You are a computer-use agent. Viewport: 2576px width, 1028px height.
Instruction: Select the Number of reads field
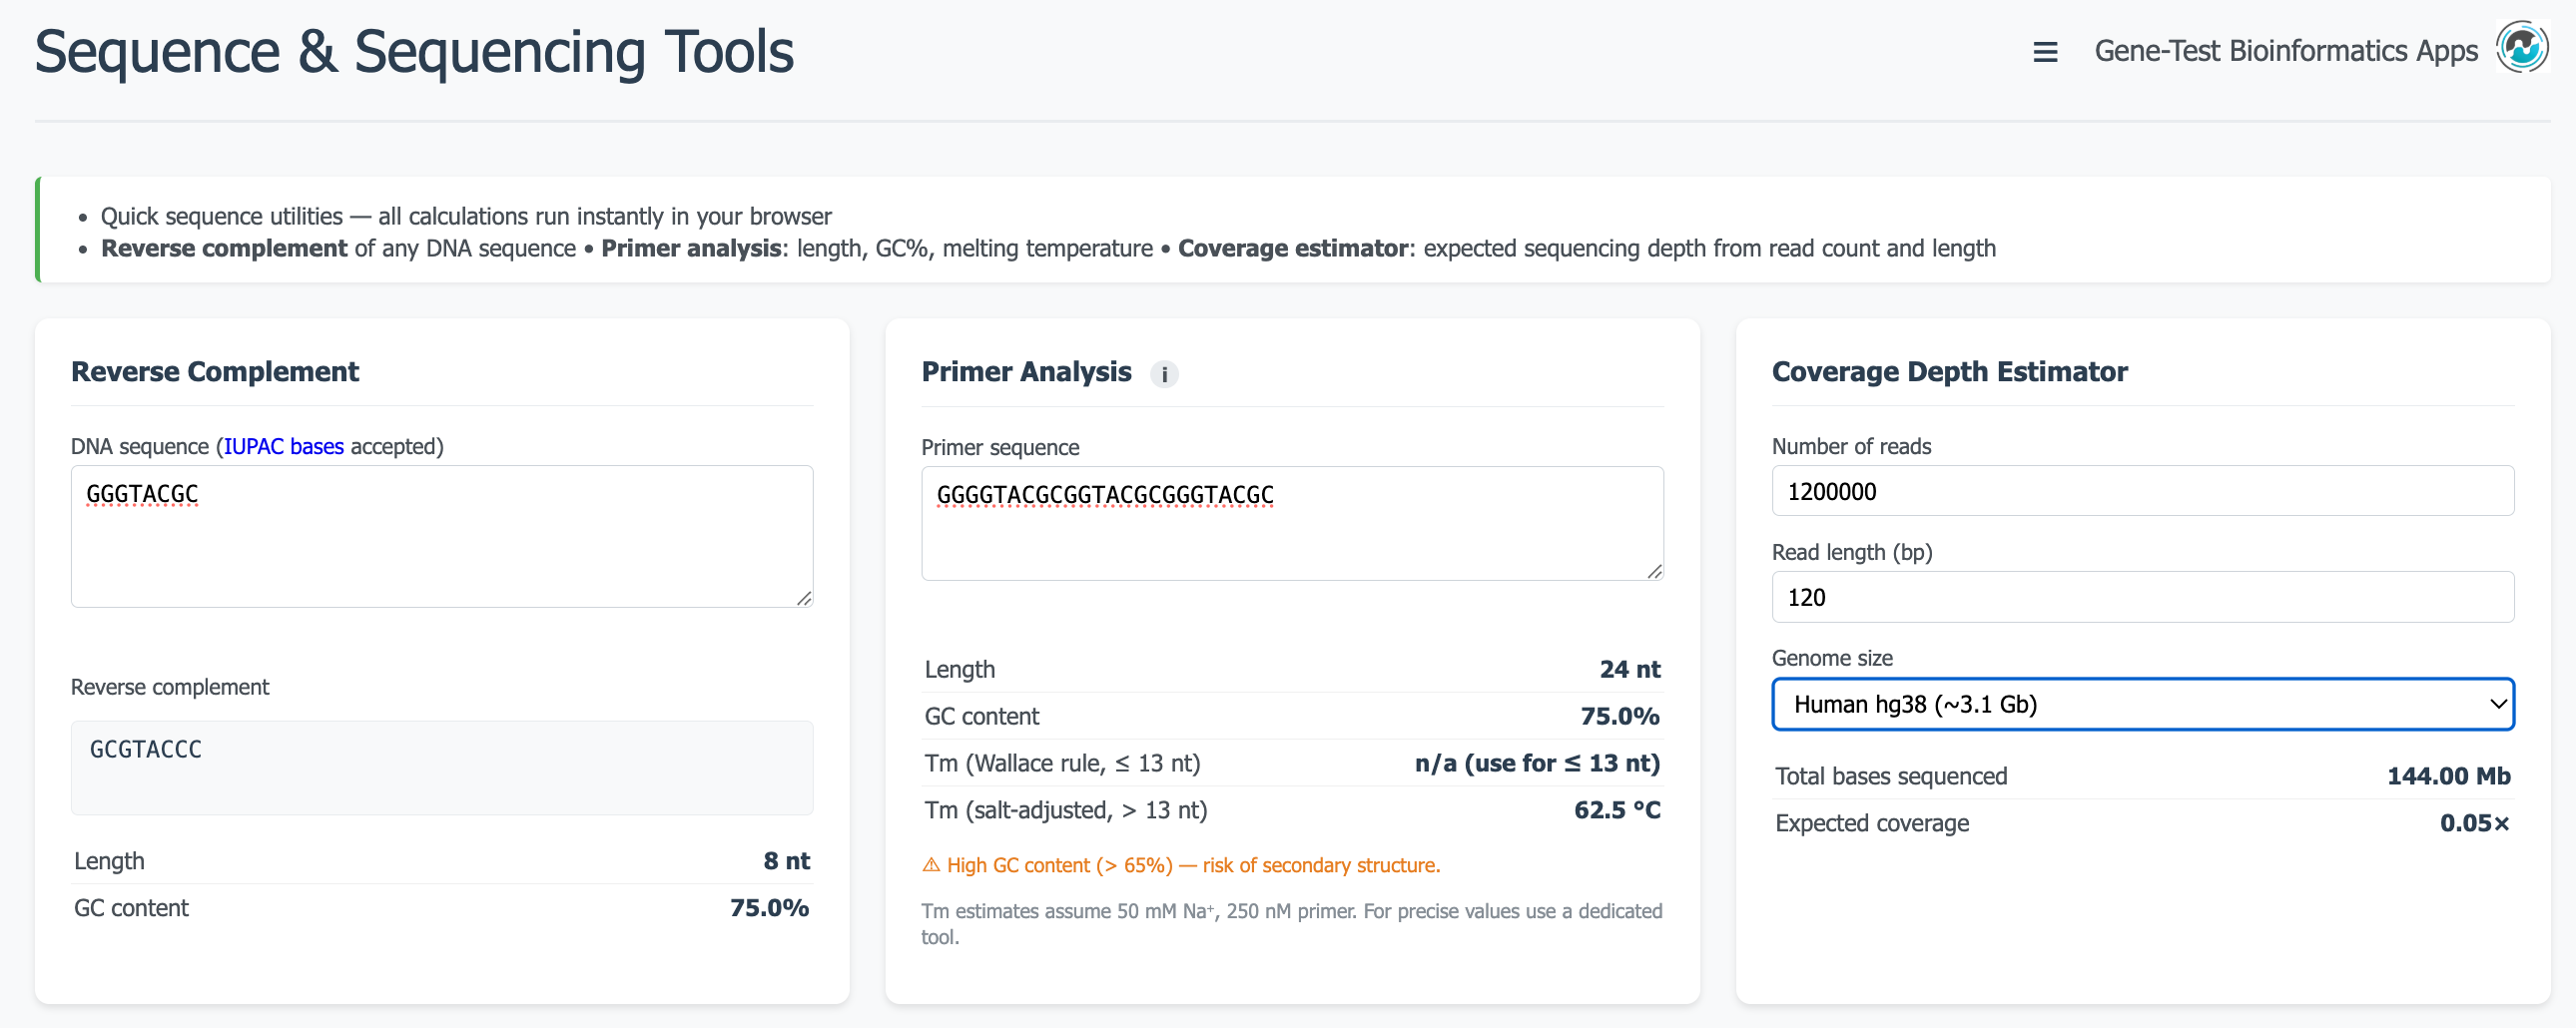pyautogui.click(x=2142, y=491)
